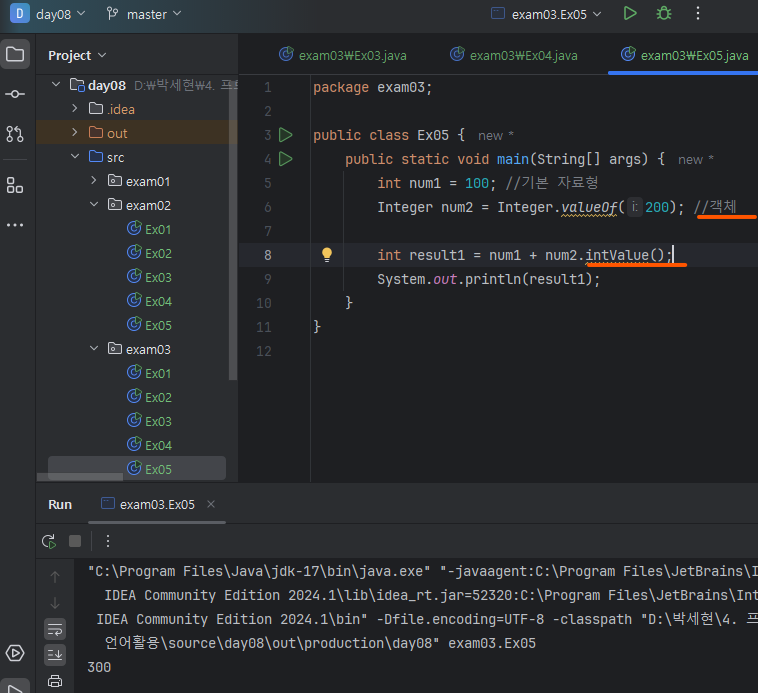Toggle the Project tool window folder icon

[x=15, y=54]
